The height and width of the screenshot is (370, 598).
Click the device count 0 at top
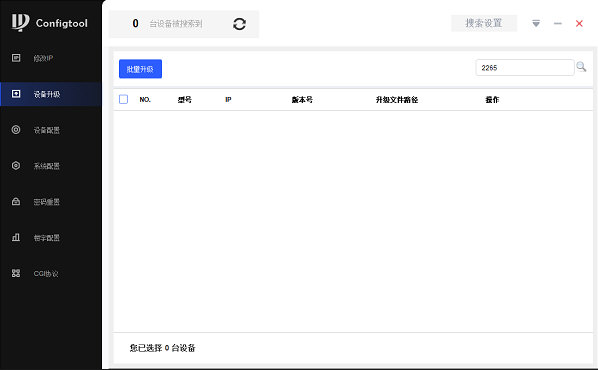pyautogui.click(x=135, y=24)
